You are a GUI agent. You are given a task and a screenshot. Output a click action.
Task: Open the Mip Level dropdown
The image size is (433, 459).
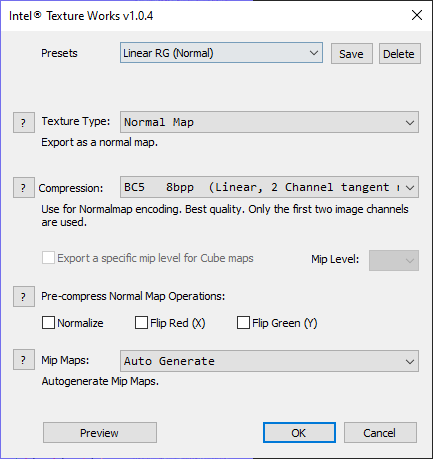pyautogui.click(x=394, y=260)
